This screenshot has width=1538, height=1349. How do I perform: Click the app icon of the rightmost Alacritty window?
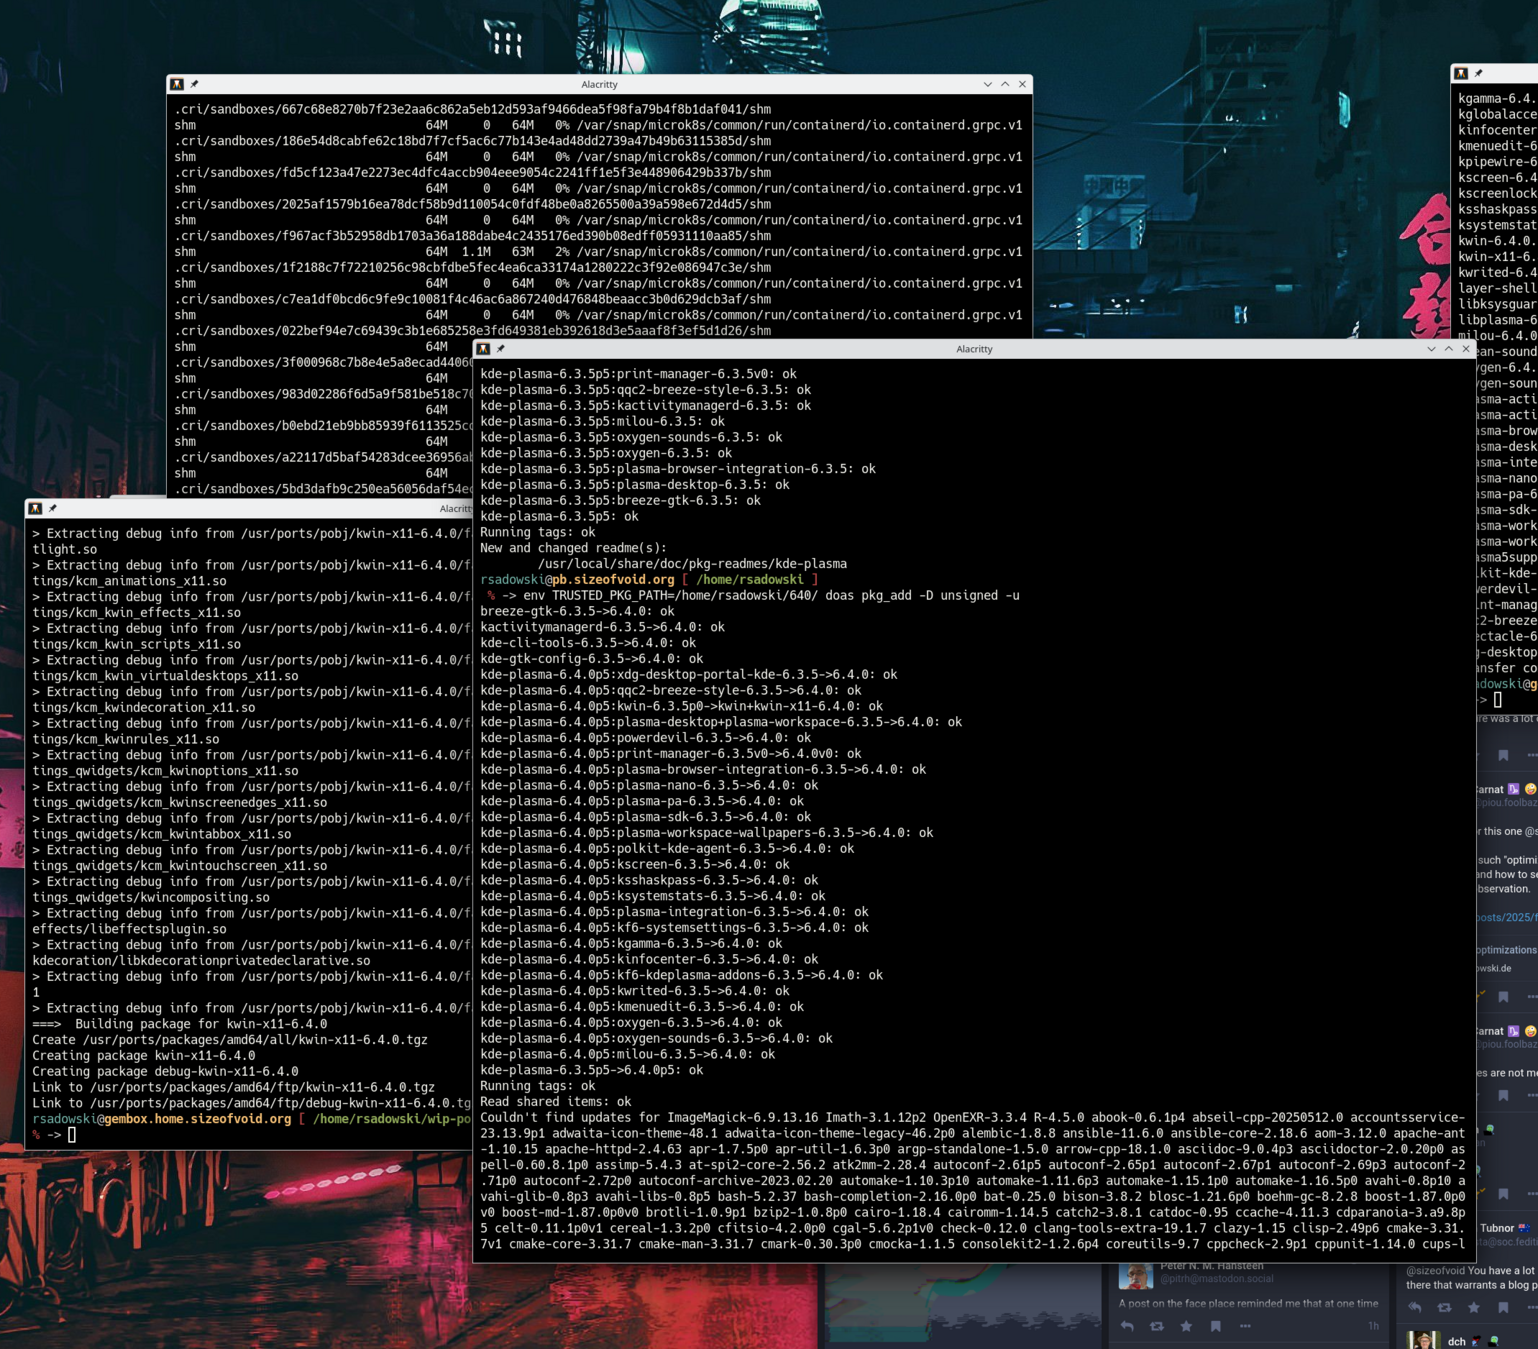coord(1461,74)
